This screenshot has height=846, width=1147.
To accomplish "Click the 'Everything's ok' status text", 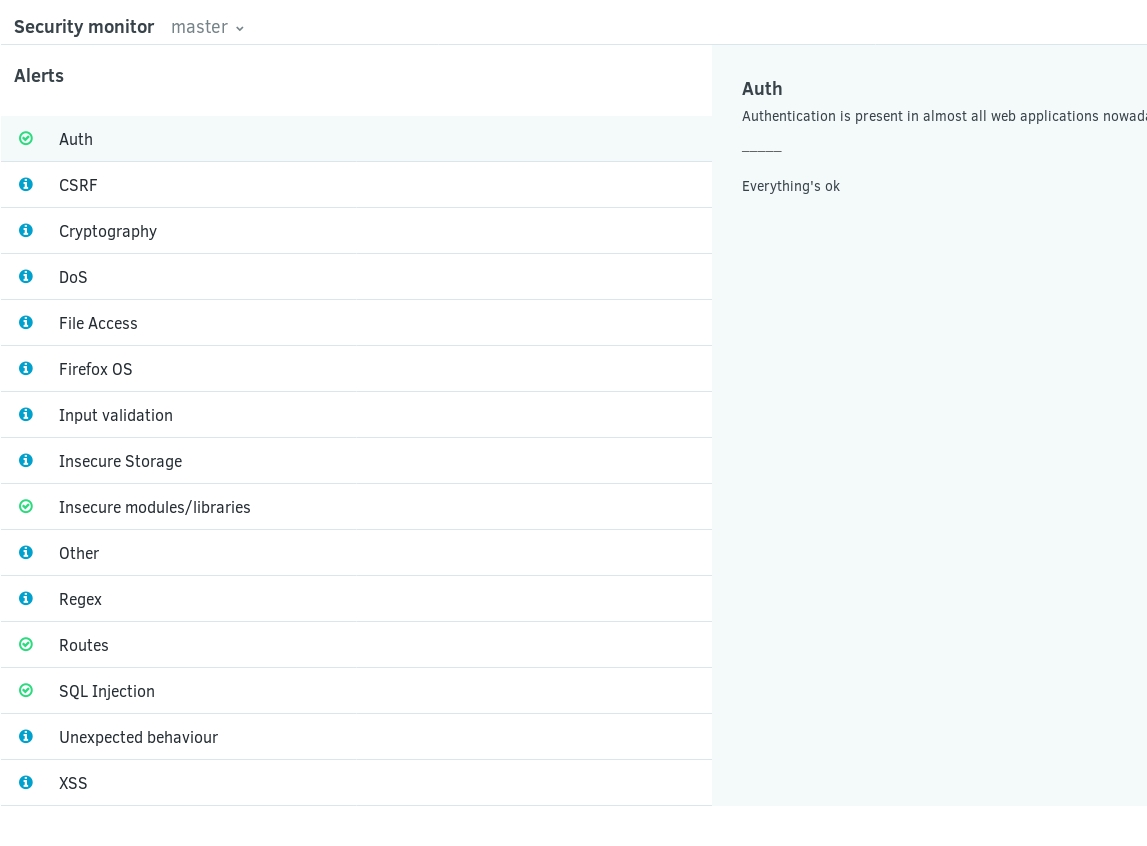I will pos(791,186).
